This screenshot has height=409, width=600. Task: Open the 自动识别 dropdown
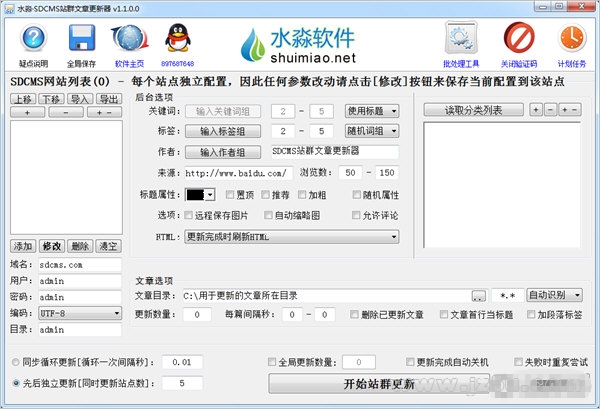pyautogui.click(x=554, y=295)
